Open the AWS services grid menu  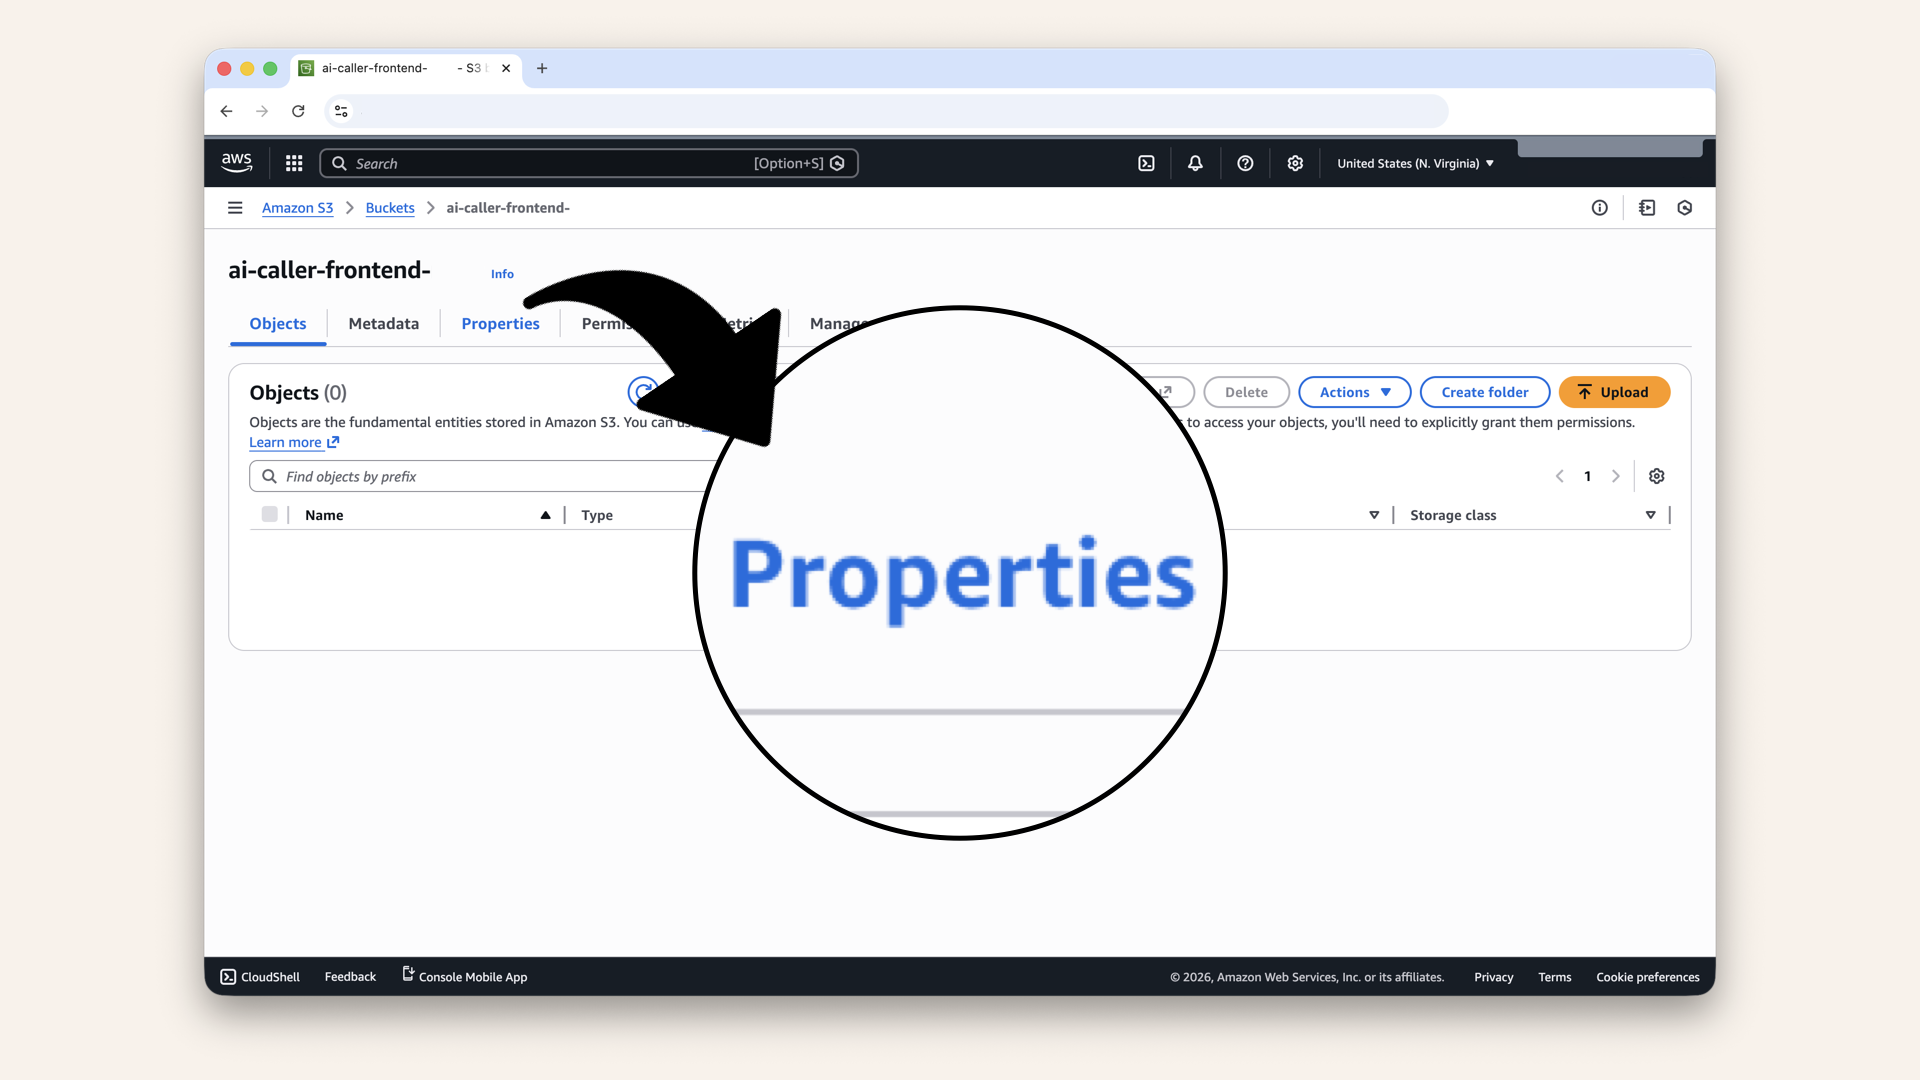[x=293, y=162]
